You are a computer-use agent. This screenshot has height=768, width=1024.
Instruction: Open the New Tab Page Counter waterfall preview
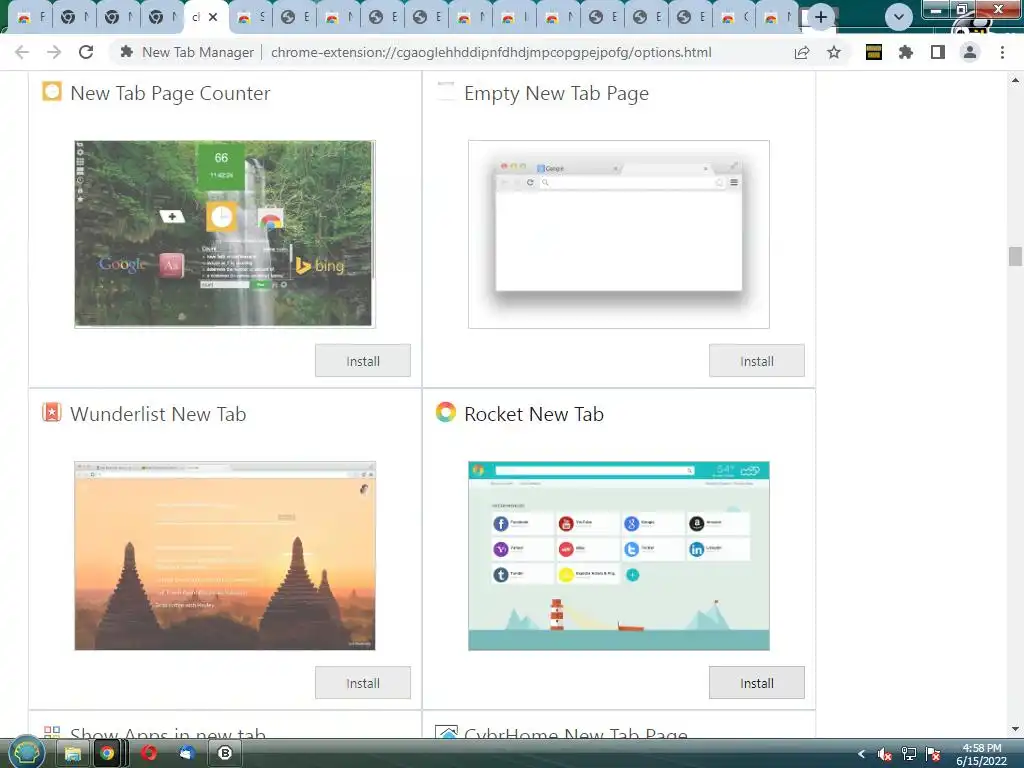tap(225, 234)
